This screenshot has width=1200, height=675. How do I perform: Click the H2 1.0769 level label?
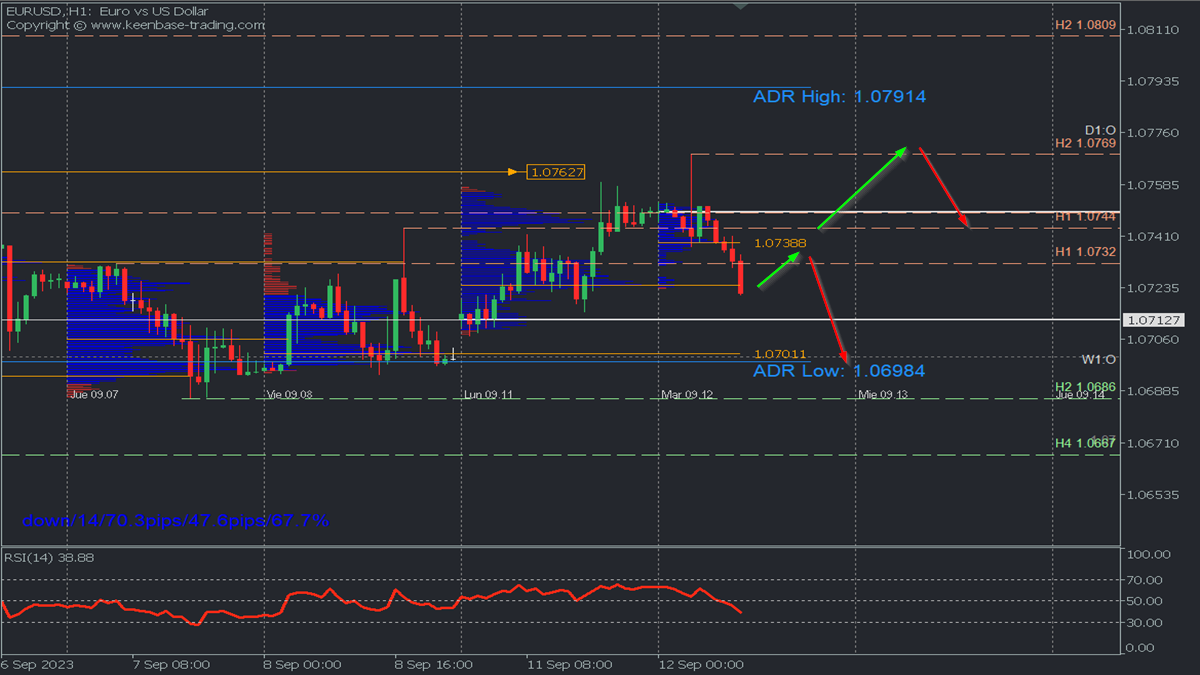[x=1085, y=143]
